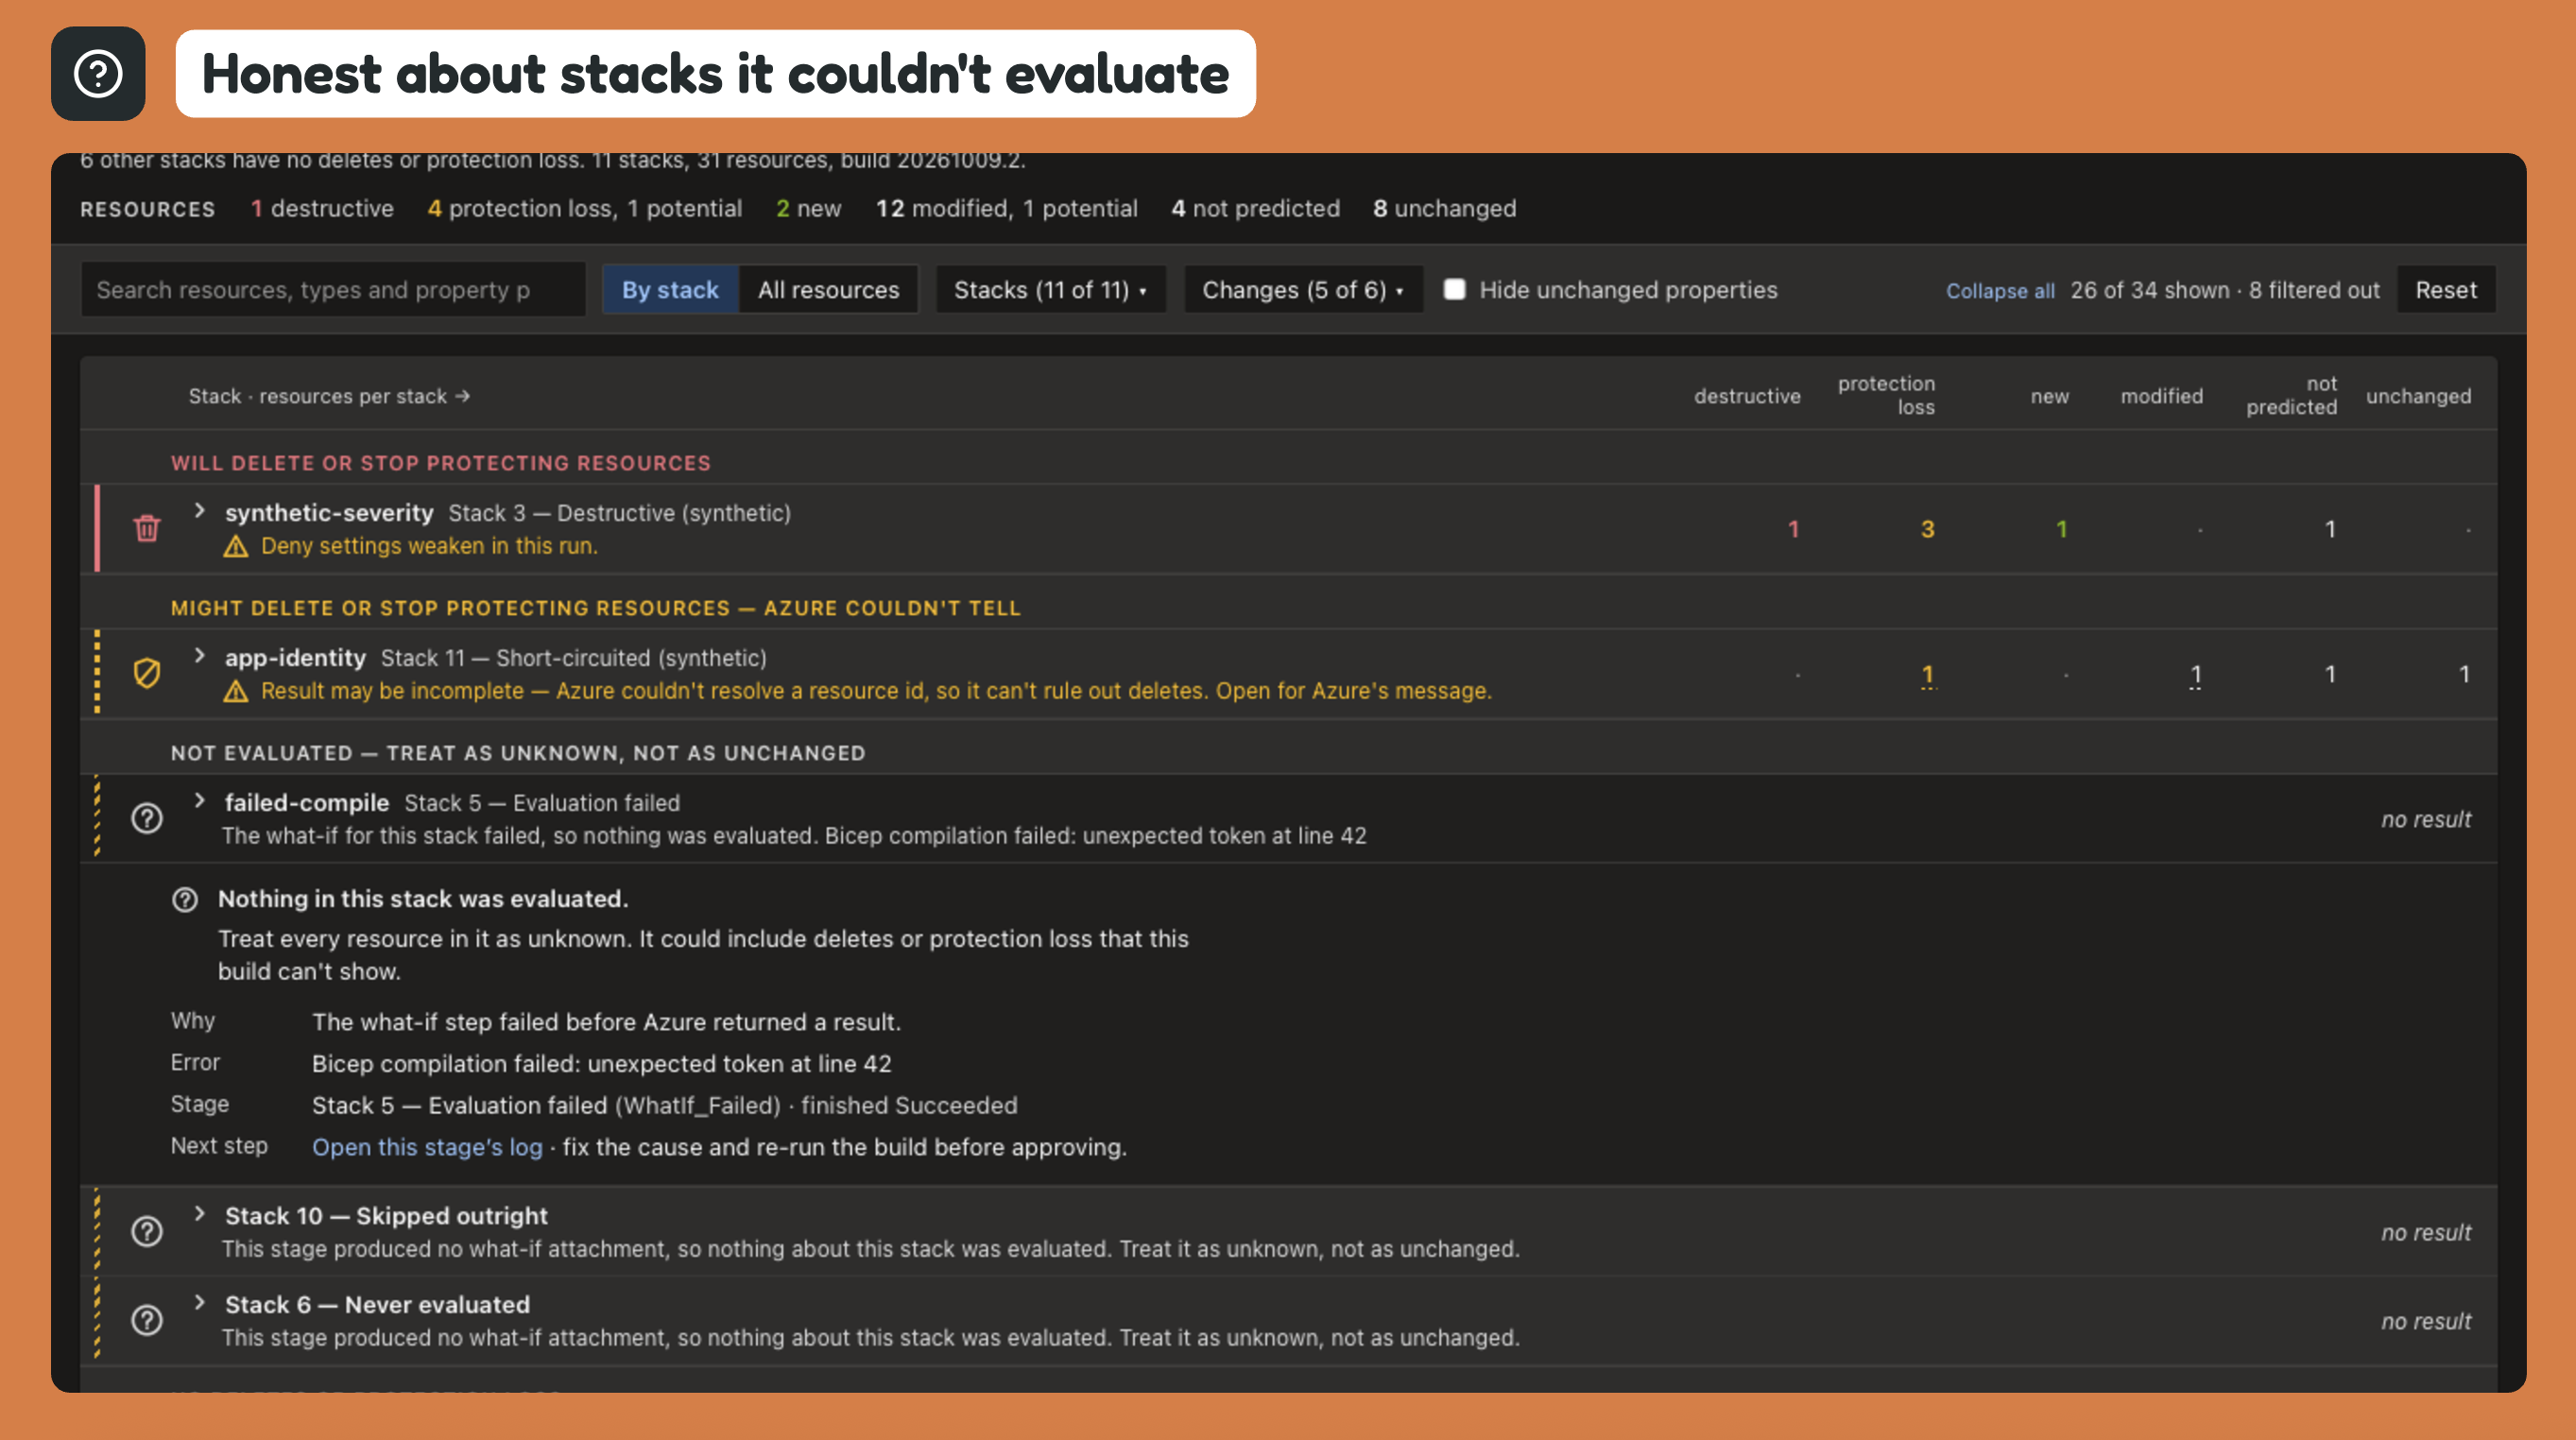Click '8 unchanged' in resources summary

click(x=1444, y=208)
